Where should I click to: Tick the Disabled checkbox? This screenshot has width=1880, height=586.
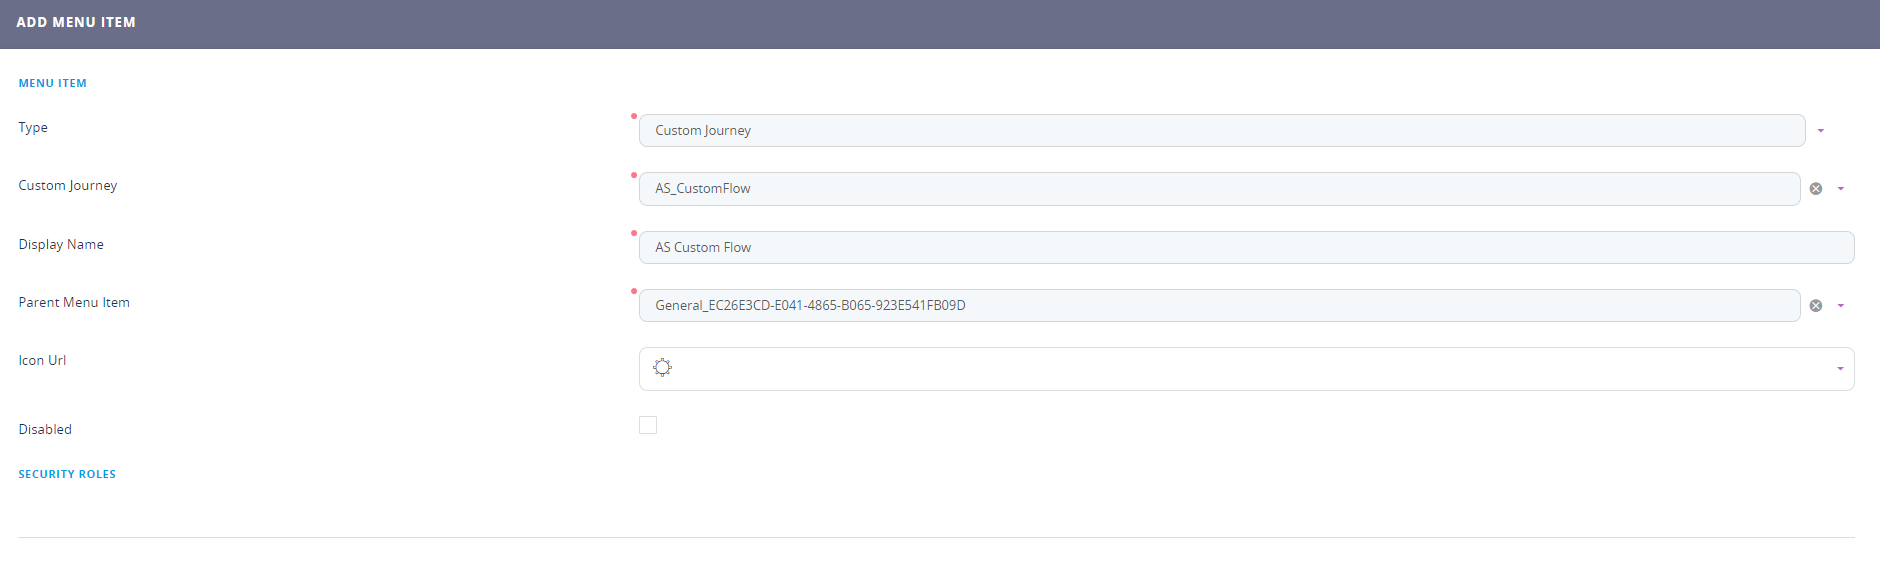(648, 426)
